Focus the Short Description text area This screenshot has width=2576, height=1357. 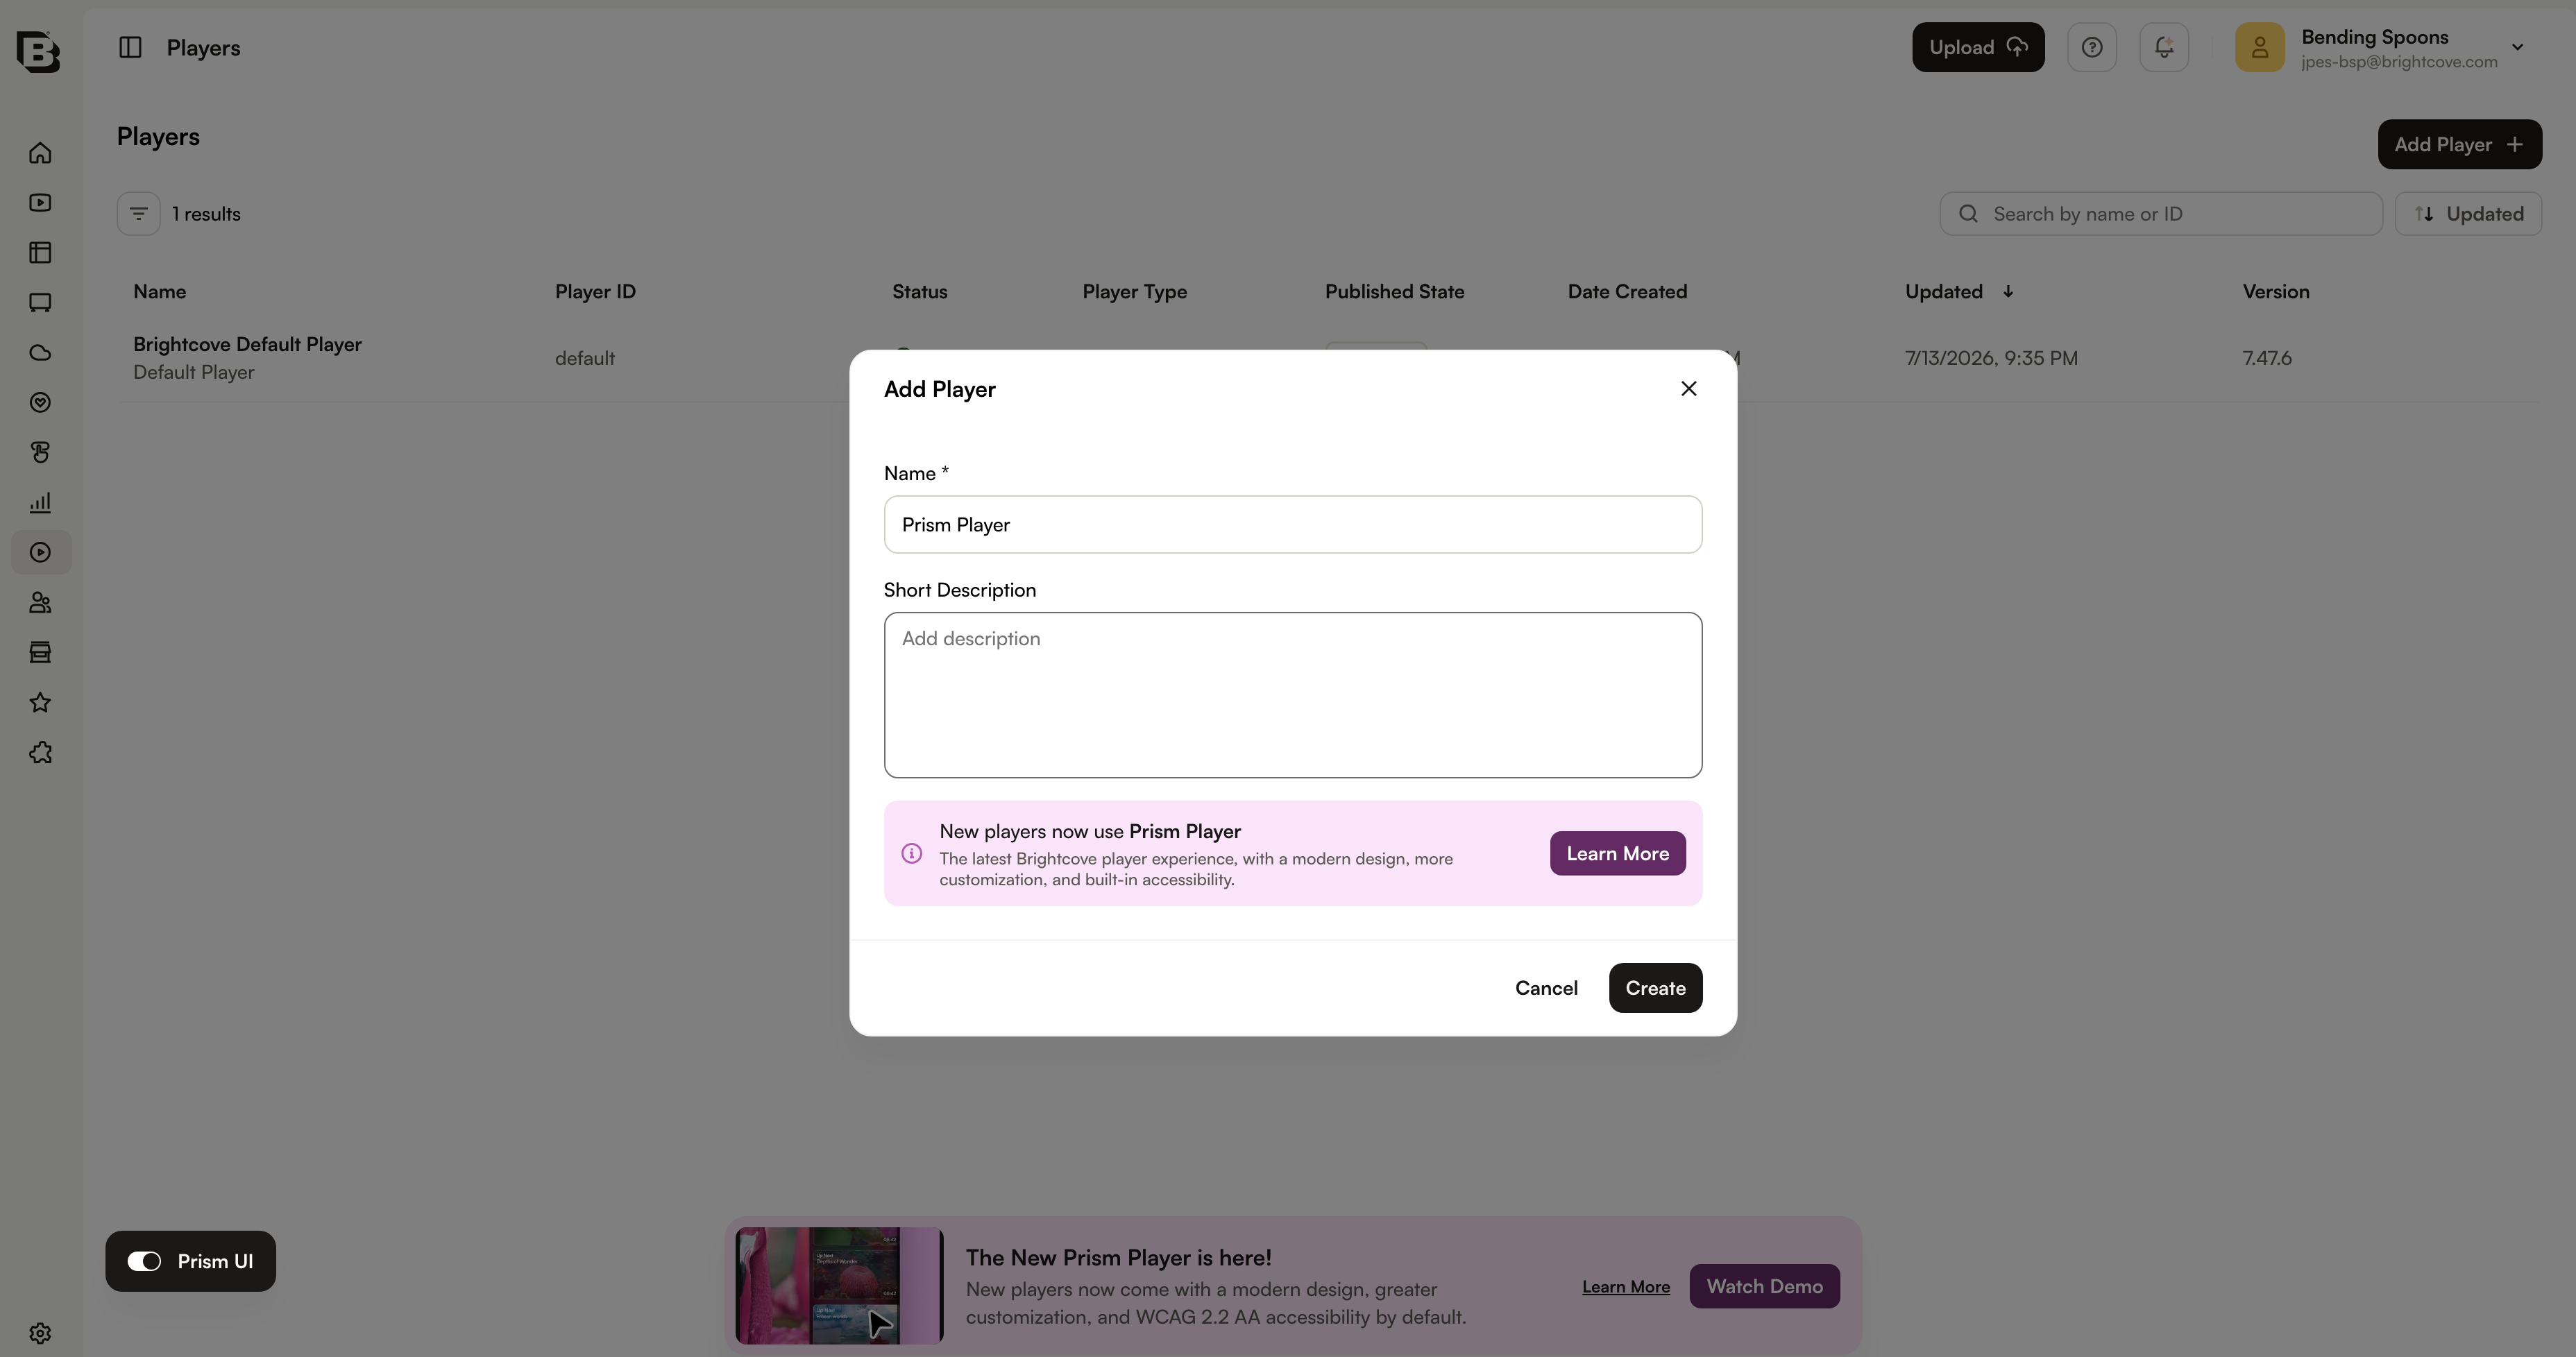tap(1292, 695)
